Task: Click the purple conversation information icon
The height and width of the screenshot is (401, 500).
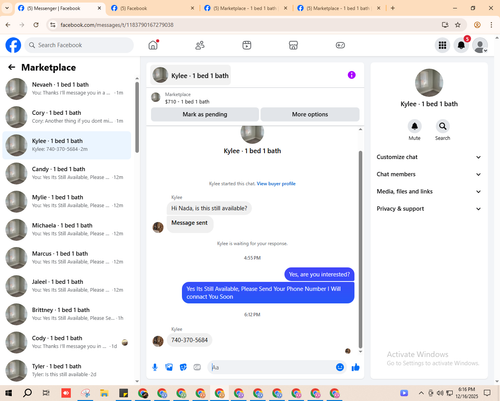Action: (x=352, y=75)
